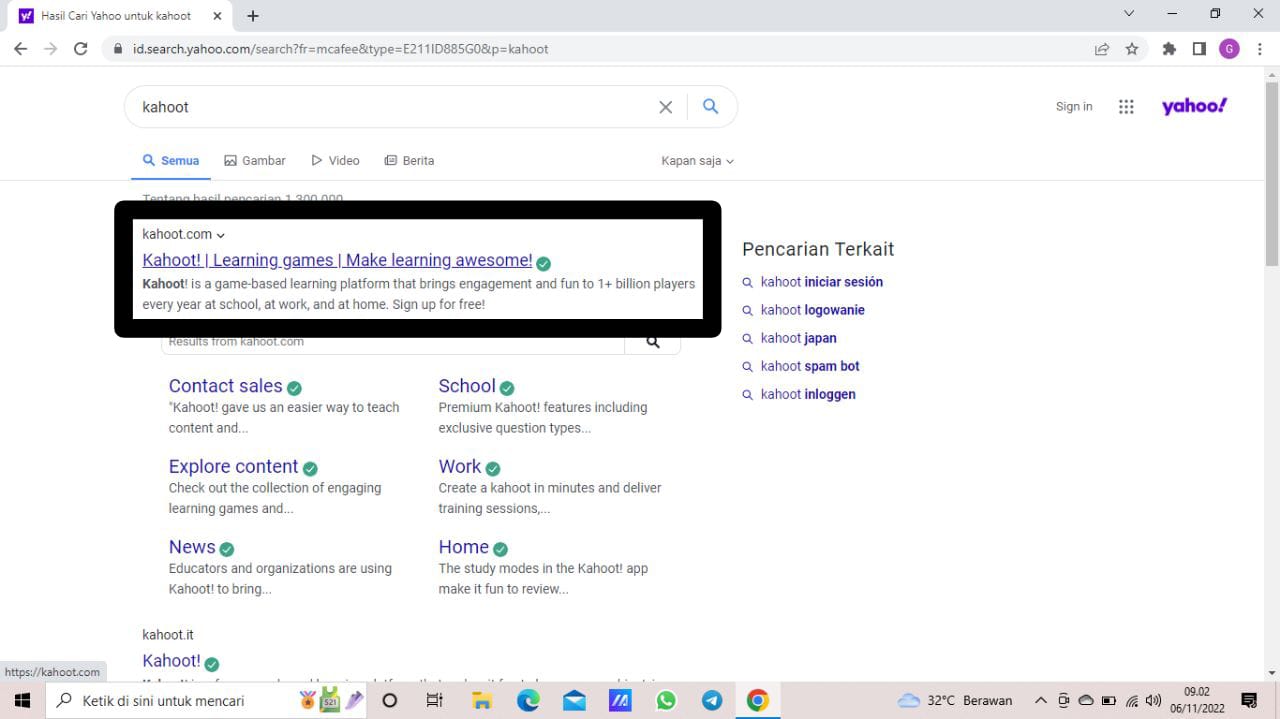Select the Semua search tab
1280x719 pixels.
(x=171, y=160)
